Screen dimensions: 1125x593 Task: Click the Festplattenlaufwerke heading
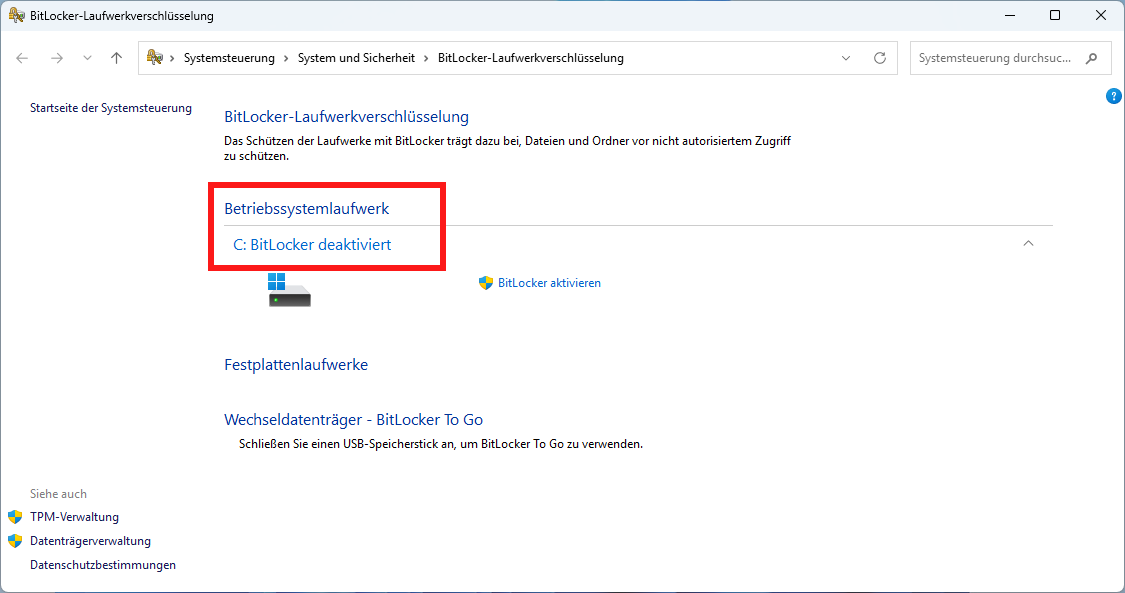point(296,364)
